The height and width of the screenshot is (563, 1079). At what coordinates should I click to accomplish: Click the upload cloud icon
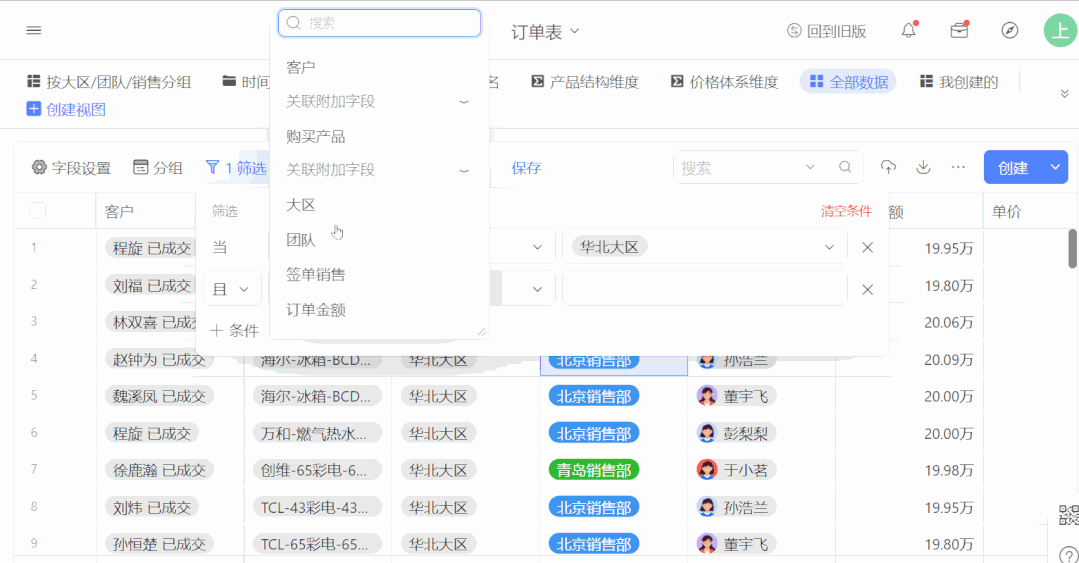[x=888, y=167]
